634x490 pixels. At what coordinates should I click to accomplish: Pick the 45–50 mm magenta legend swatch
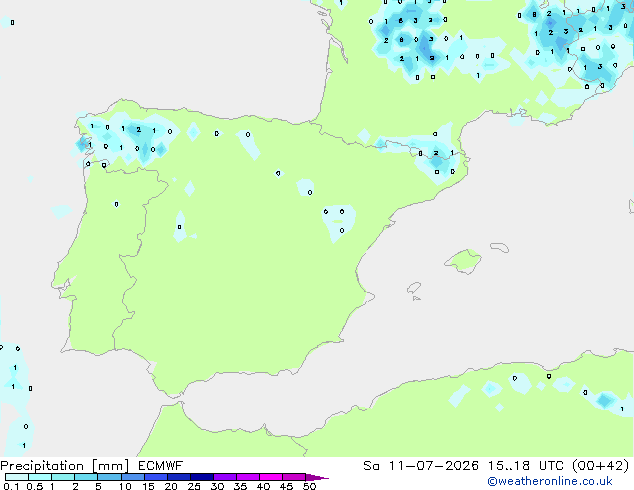tap(294, 477)
